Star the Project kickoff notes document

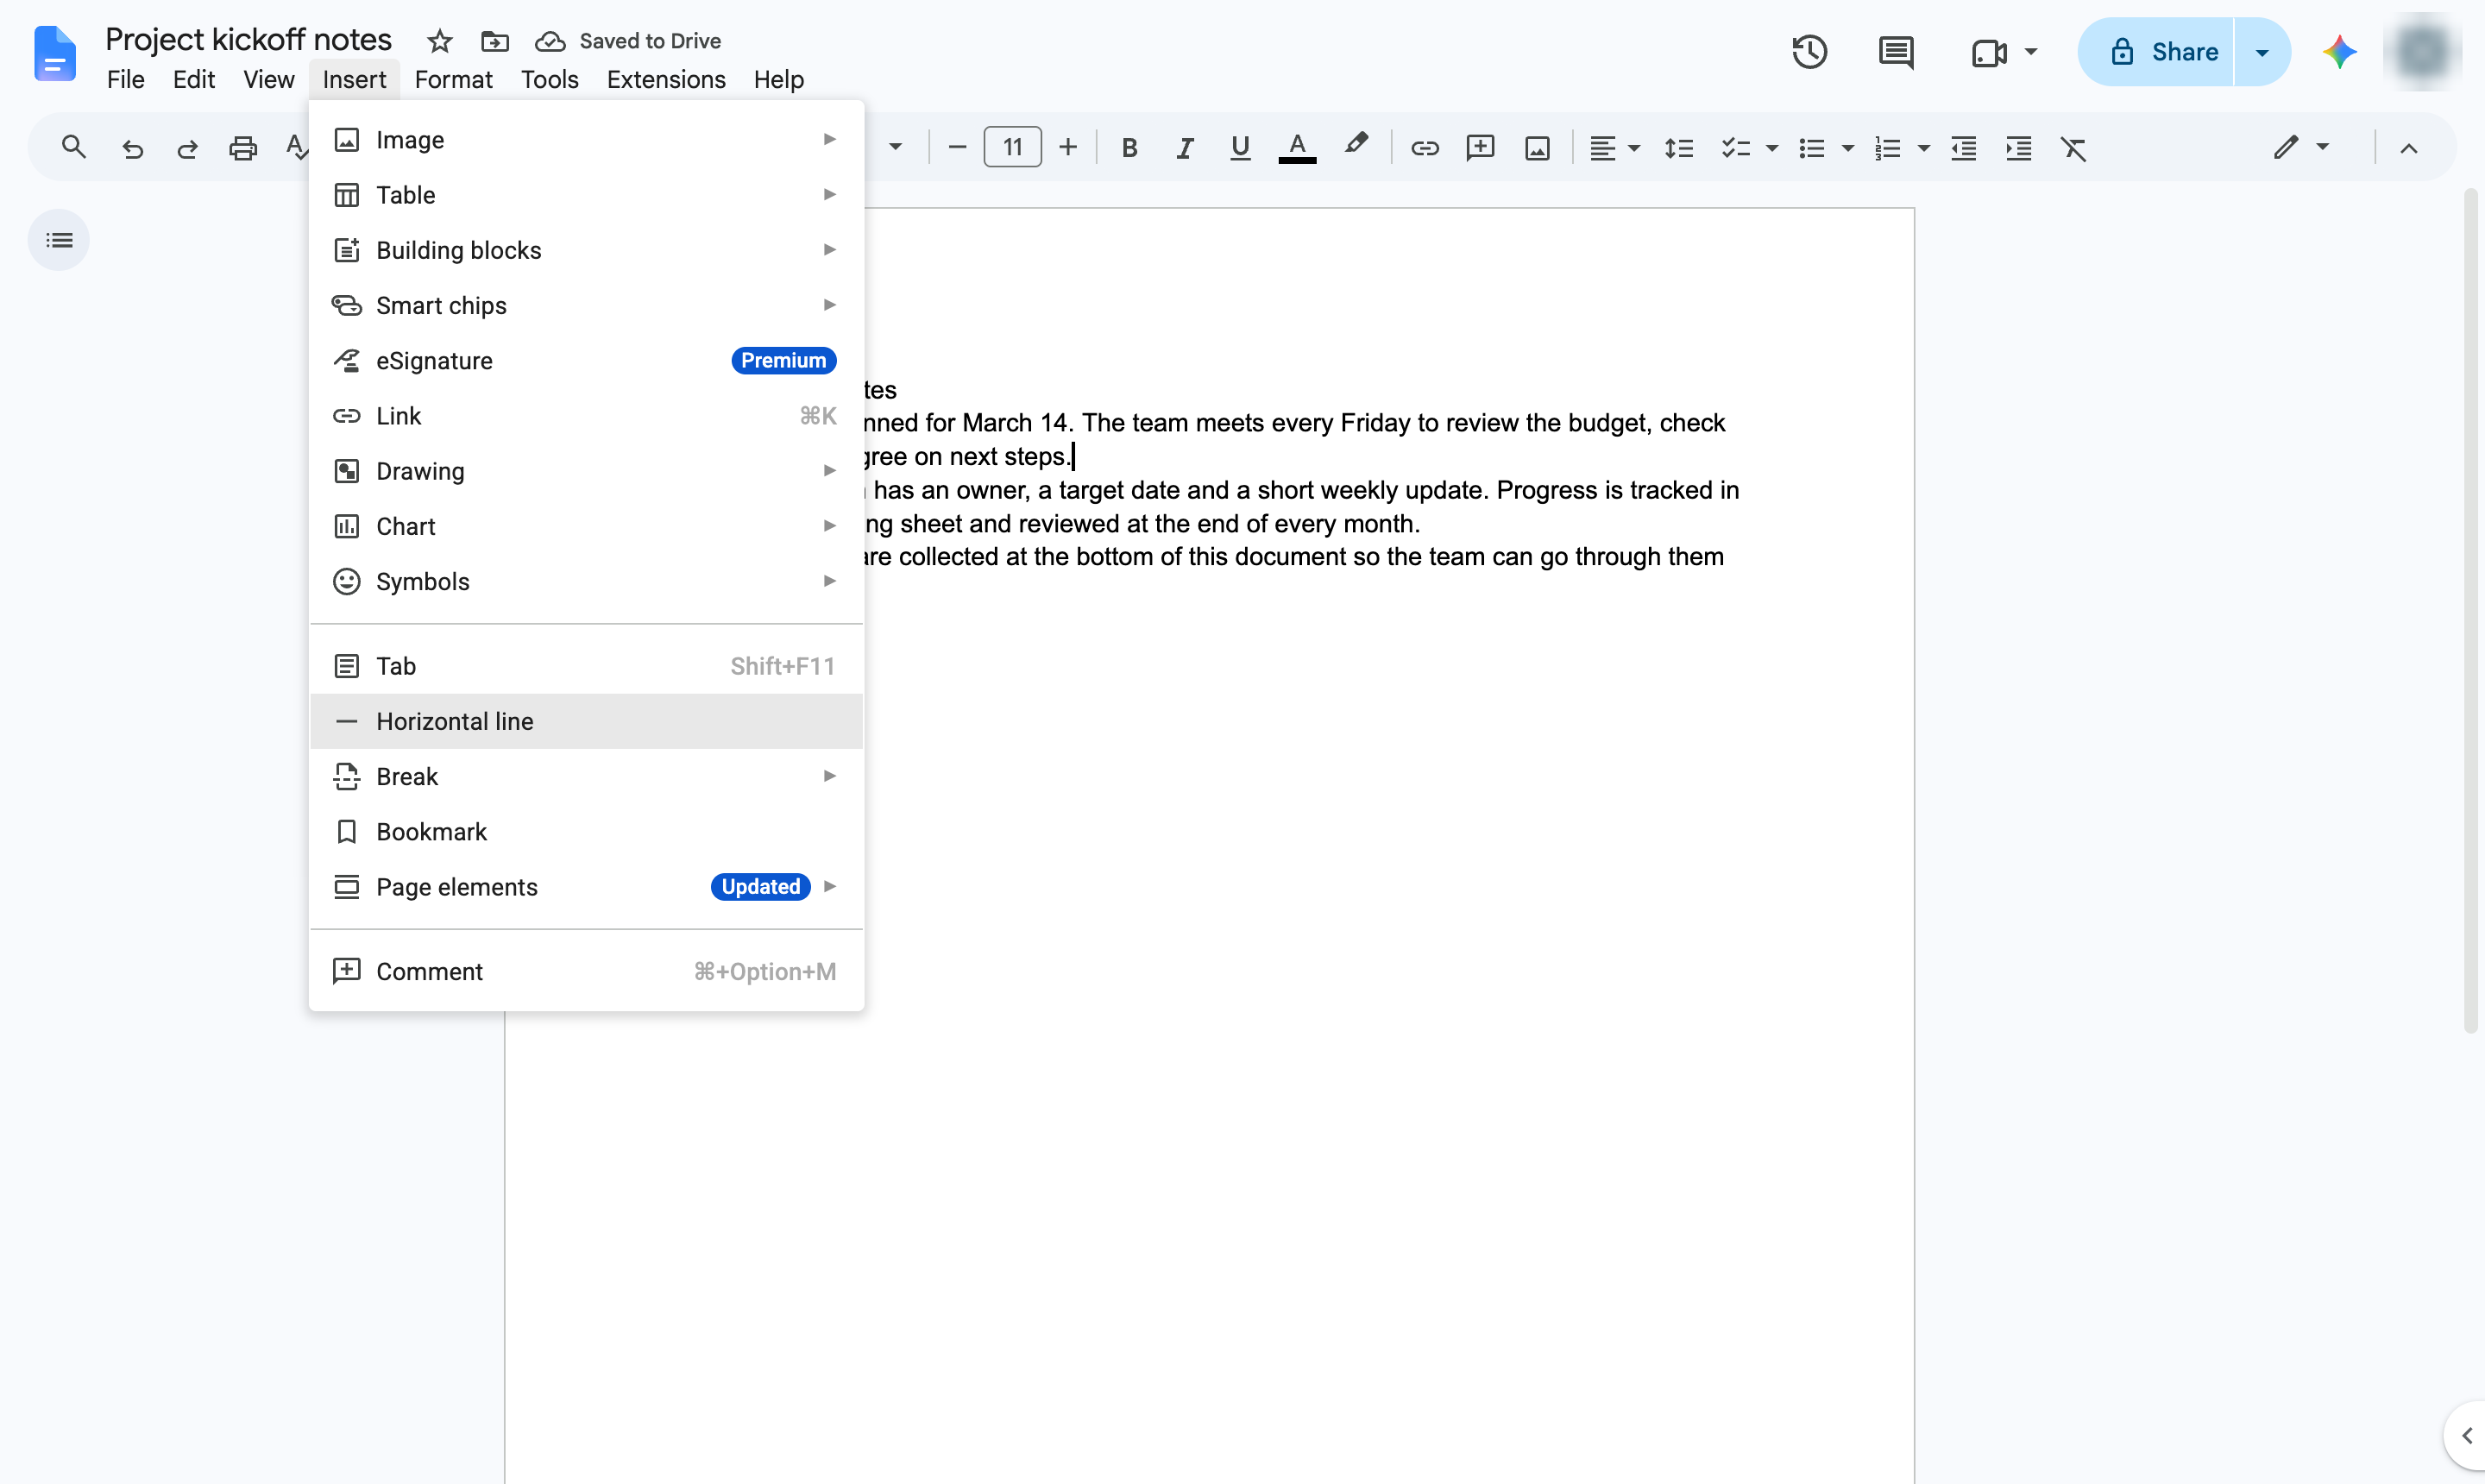[x=439, y=41]
